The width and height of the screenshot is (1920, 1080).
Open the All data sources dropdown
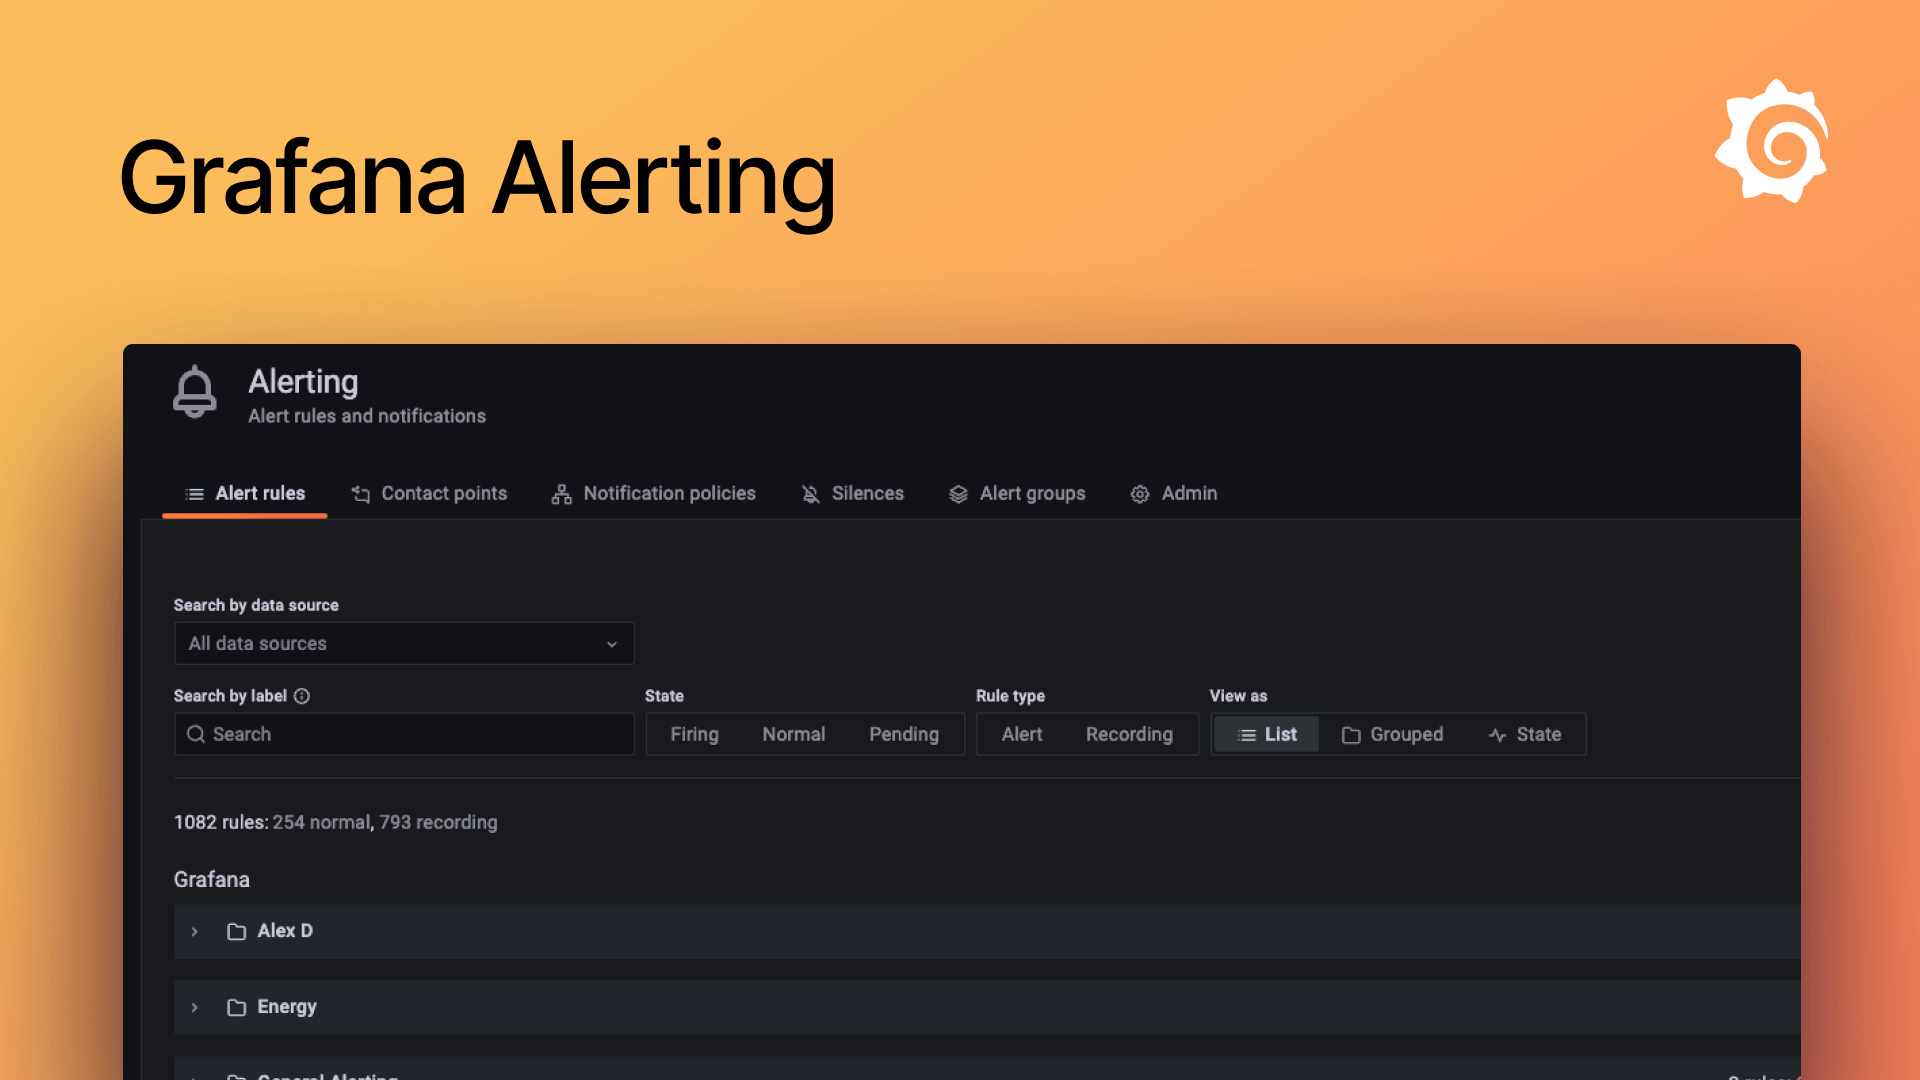[x=403, y=643]
